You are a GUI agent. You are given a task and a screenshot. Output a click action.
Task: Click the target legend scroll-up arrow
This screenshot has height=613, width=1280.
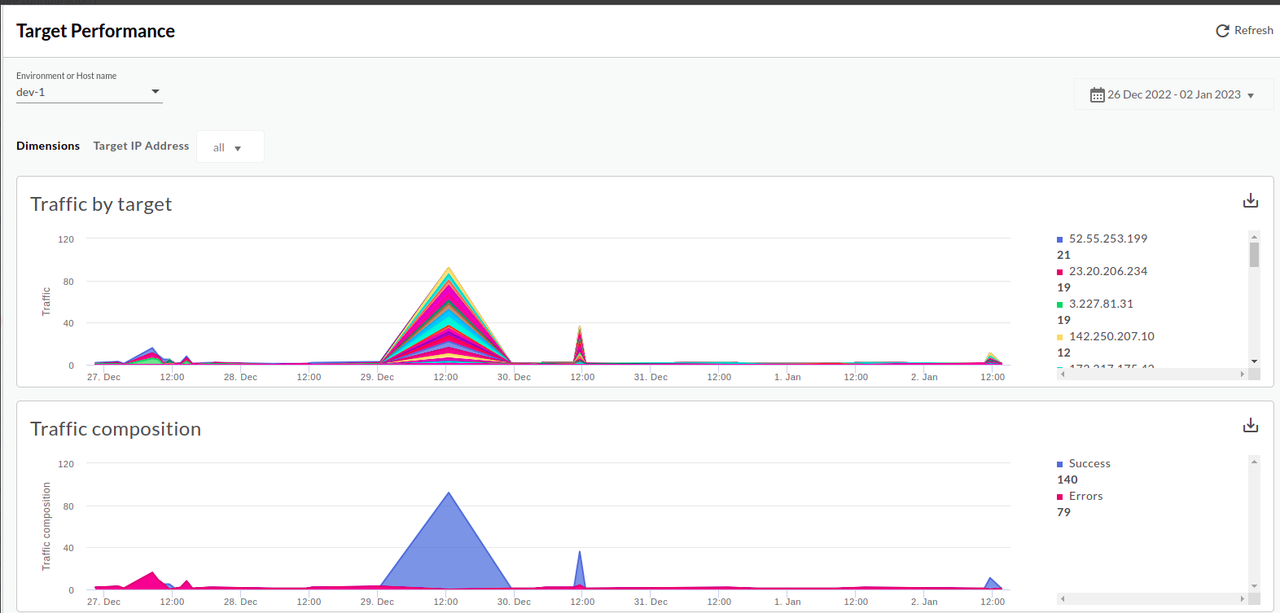tap(1254, 237)
